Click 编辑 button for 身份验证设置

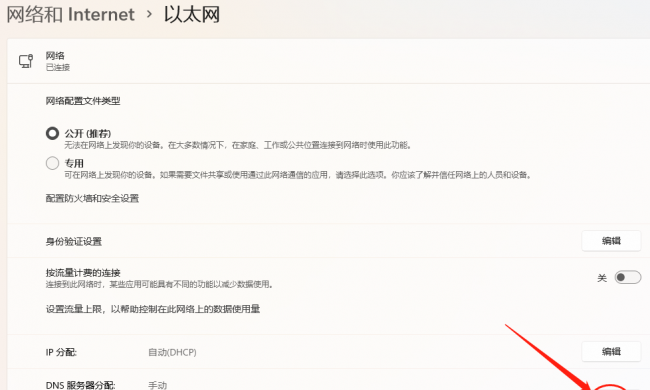(x=611, y=241)
